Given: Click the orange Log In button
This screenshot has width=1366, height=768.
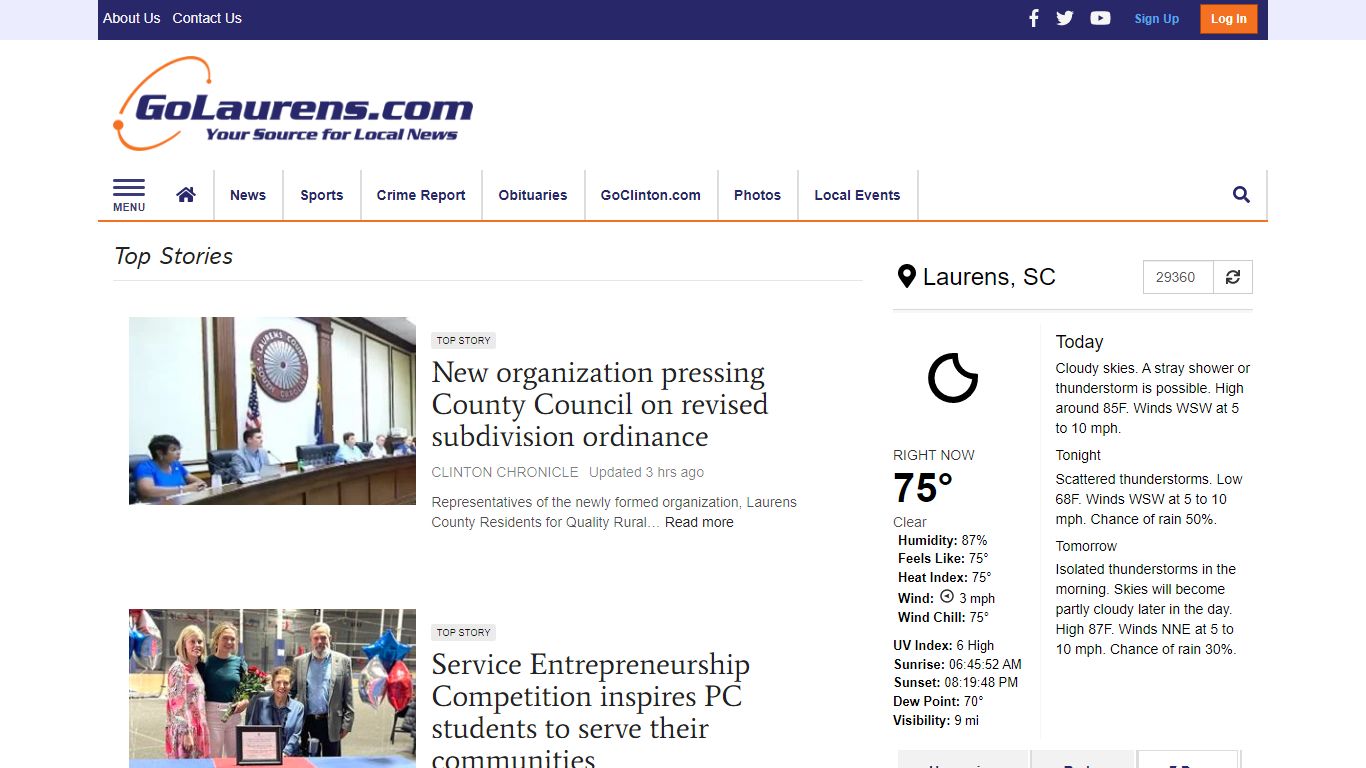Looking at the screenshot, I should (x=1228, y=18).
